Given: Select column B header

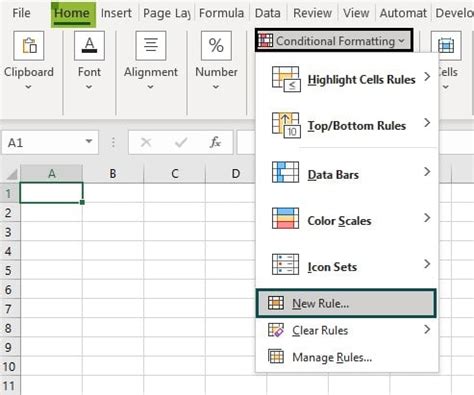Looking at the screenshot, I should 113,174.
